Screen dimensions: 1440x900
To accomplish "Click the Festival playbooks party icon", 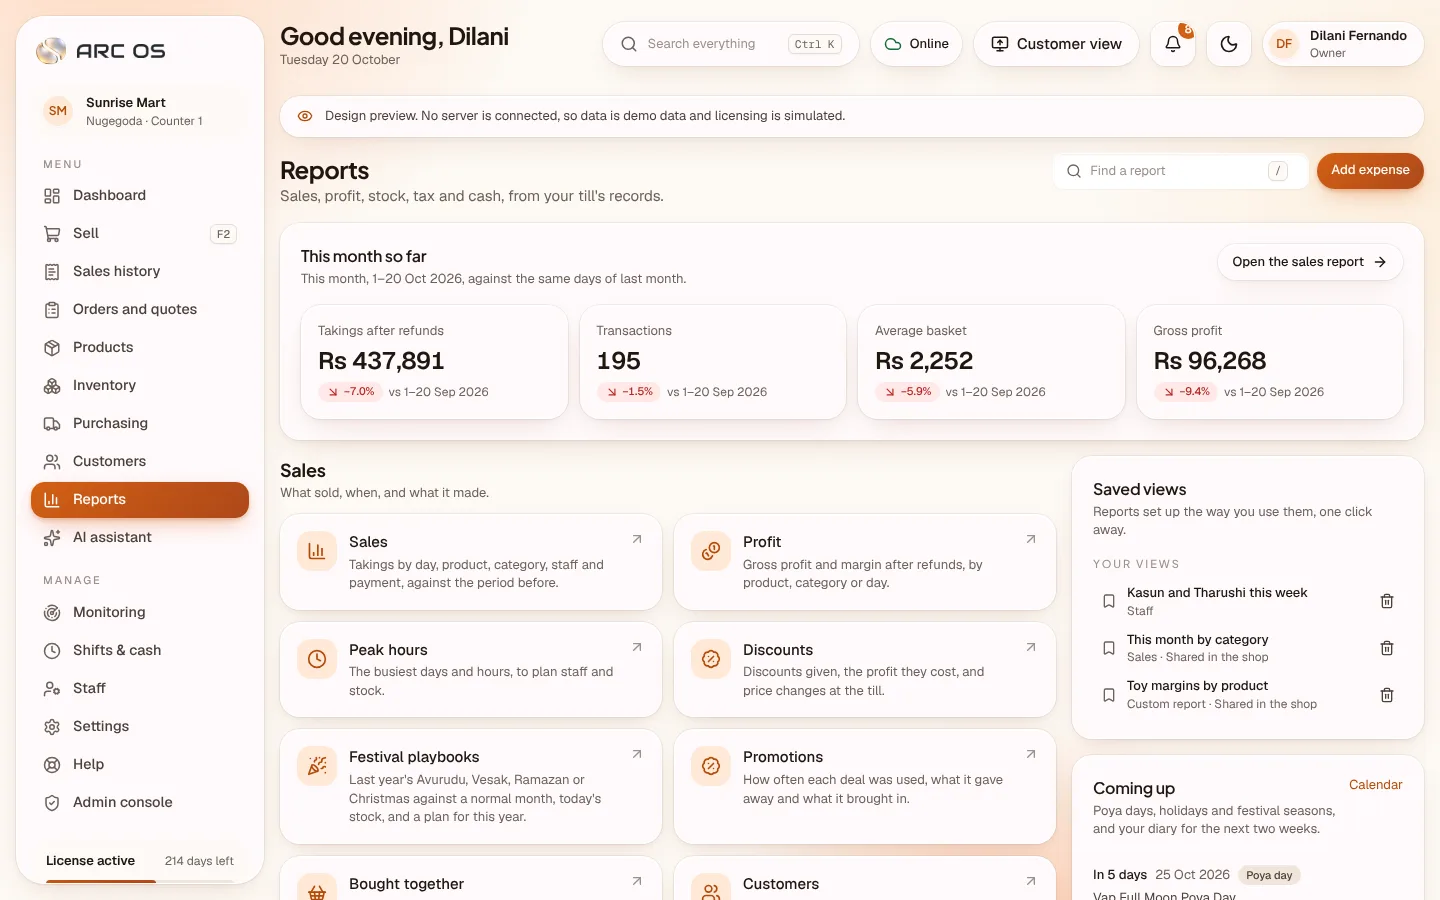I will (317, 766).
